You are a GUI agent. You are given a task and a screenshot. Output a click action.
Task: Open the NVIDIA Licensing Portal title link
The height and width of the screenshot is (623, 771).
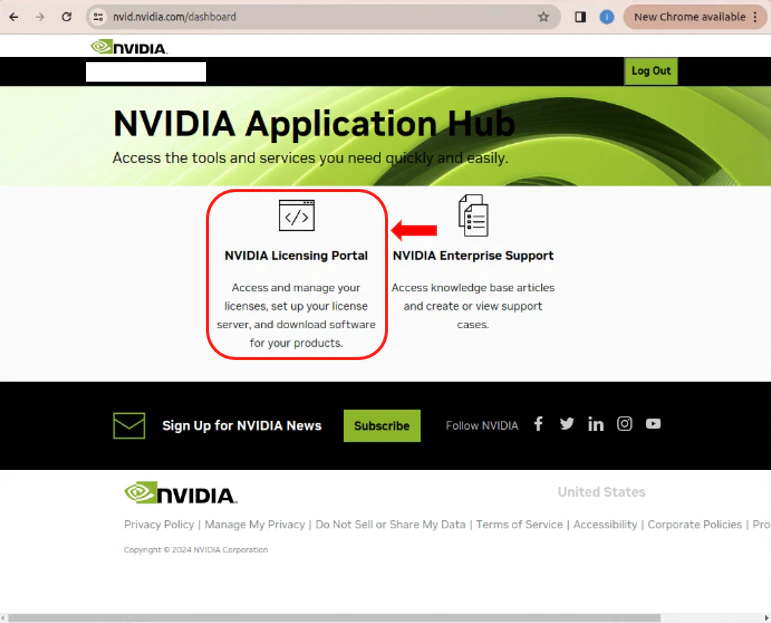(x=296, y=256)
